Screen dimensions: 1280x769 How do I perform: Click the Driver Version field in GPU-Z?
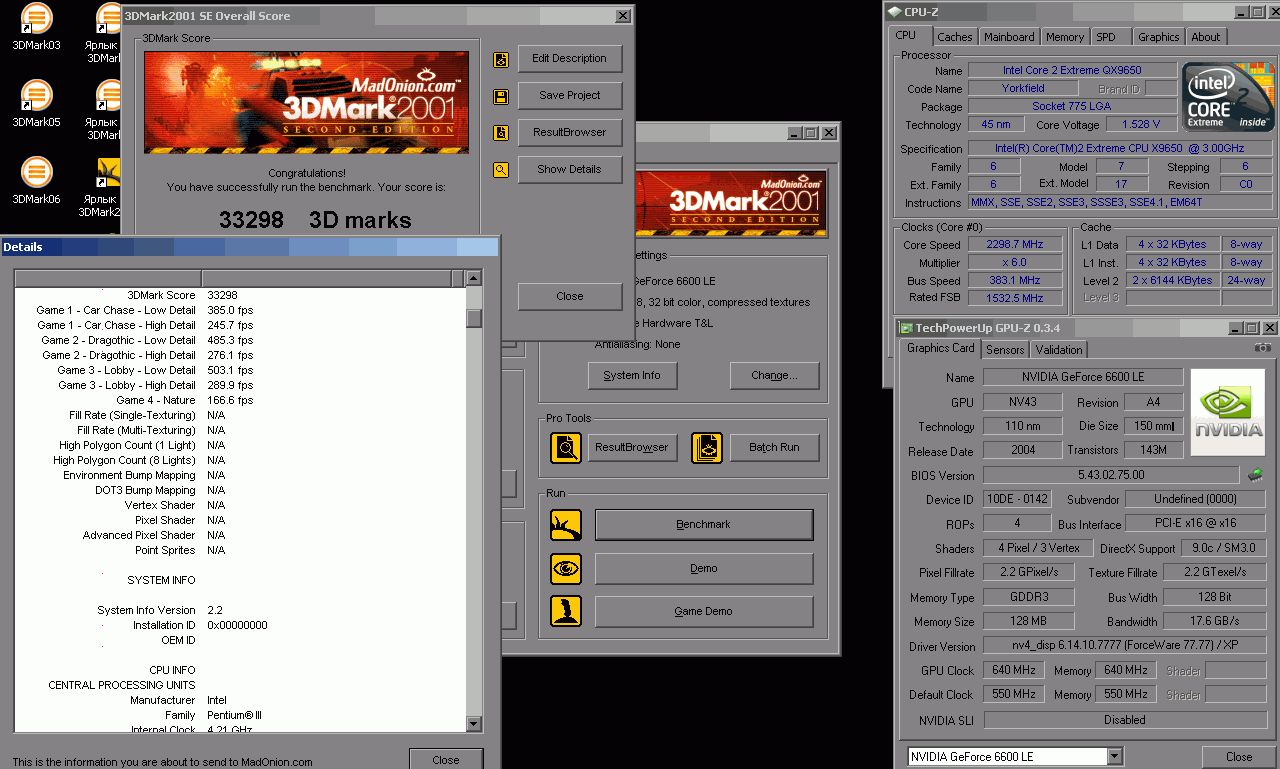pos(1125,647)
